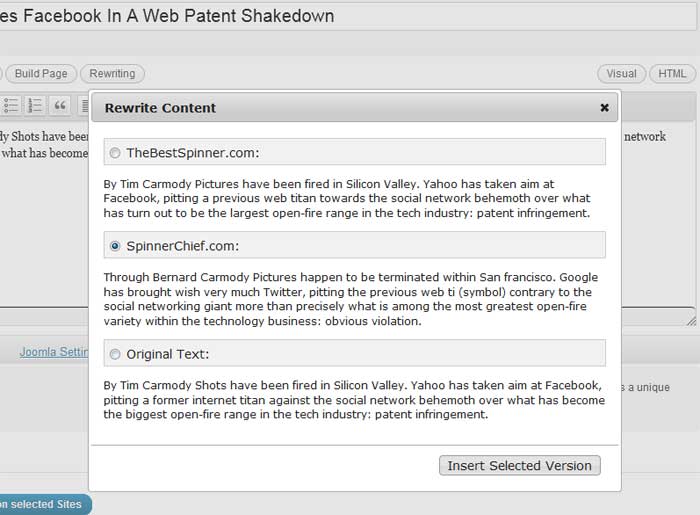
Task: Click the align text icon beside blockquote
Action: (x=83, y=105)
